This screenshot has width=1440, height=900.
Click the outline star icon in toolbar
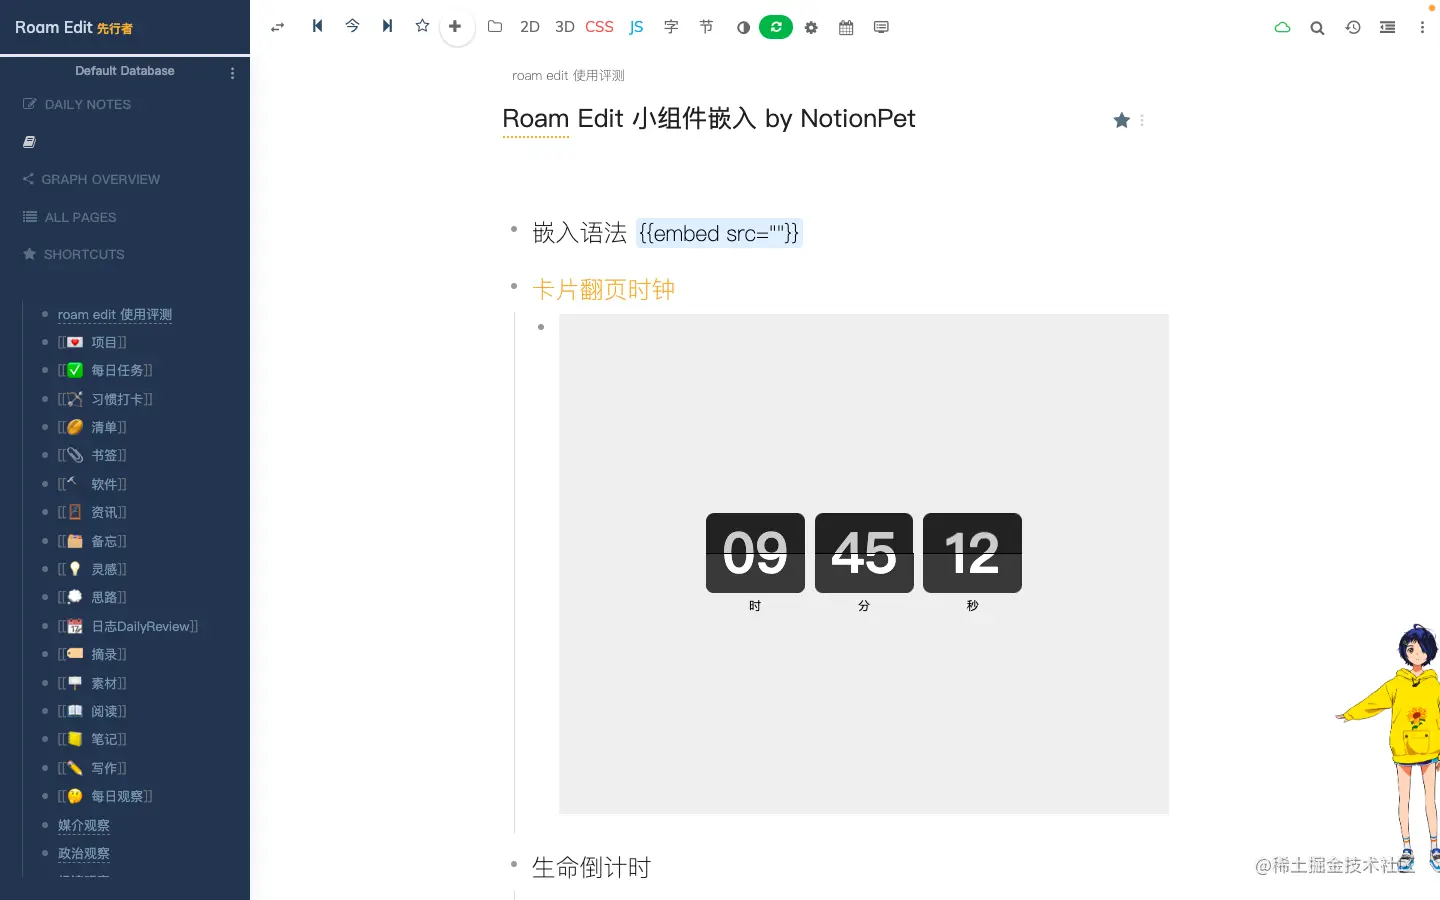[422, 26]
